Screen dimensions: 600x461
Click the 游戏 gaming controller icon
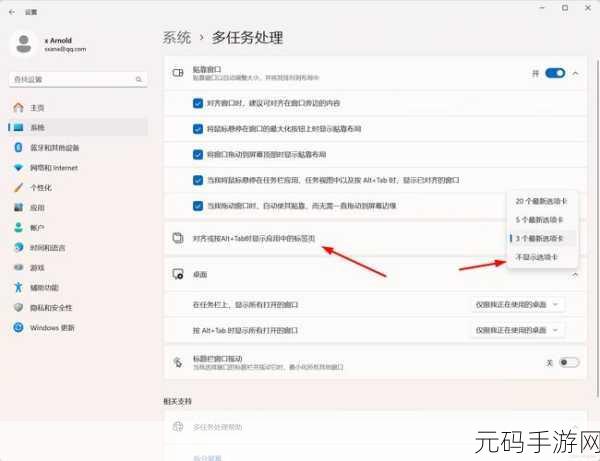[x=18, y=267]
